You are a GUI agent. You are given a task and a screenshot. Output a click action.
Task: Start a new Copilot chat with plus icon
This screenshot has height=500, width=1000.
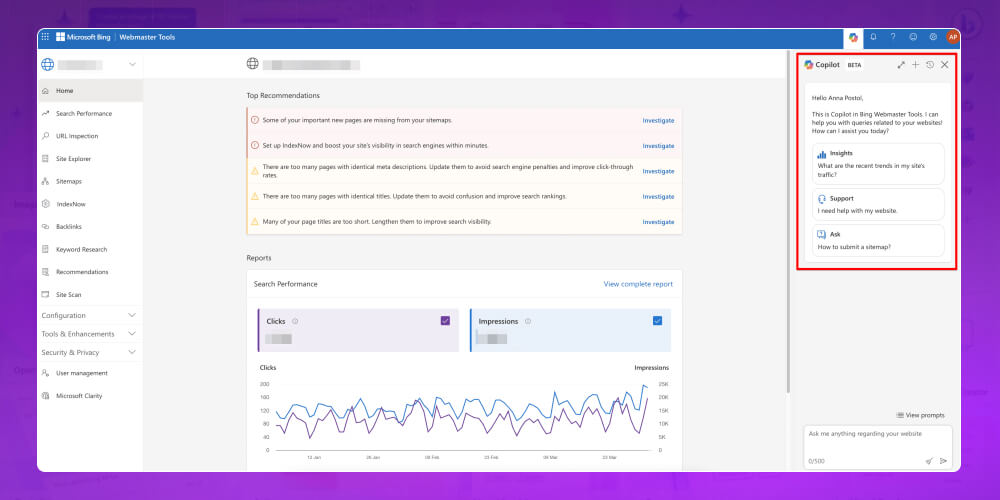915,65
